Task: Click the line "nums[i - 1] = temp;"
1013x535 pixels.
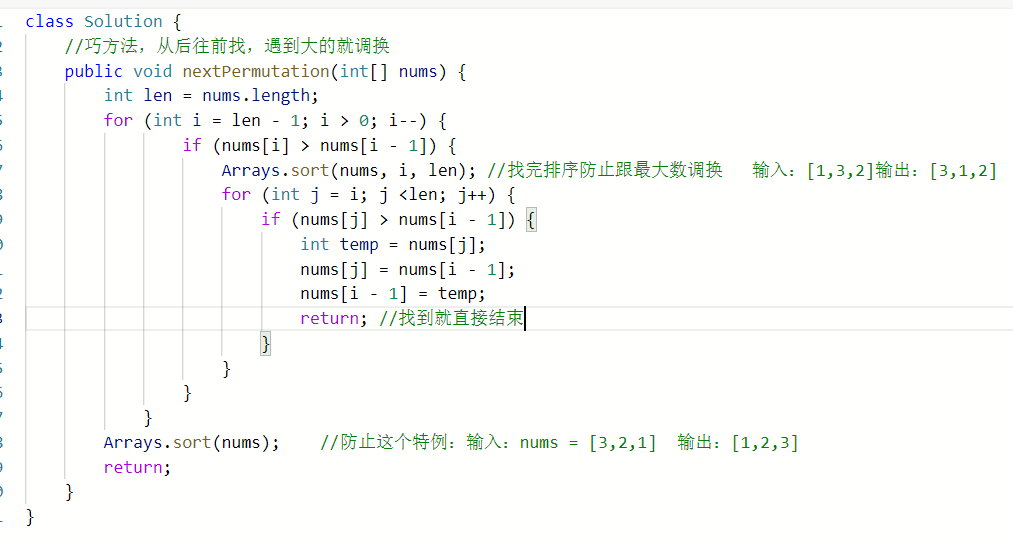Action: (x=393, y=294)
